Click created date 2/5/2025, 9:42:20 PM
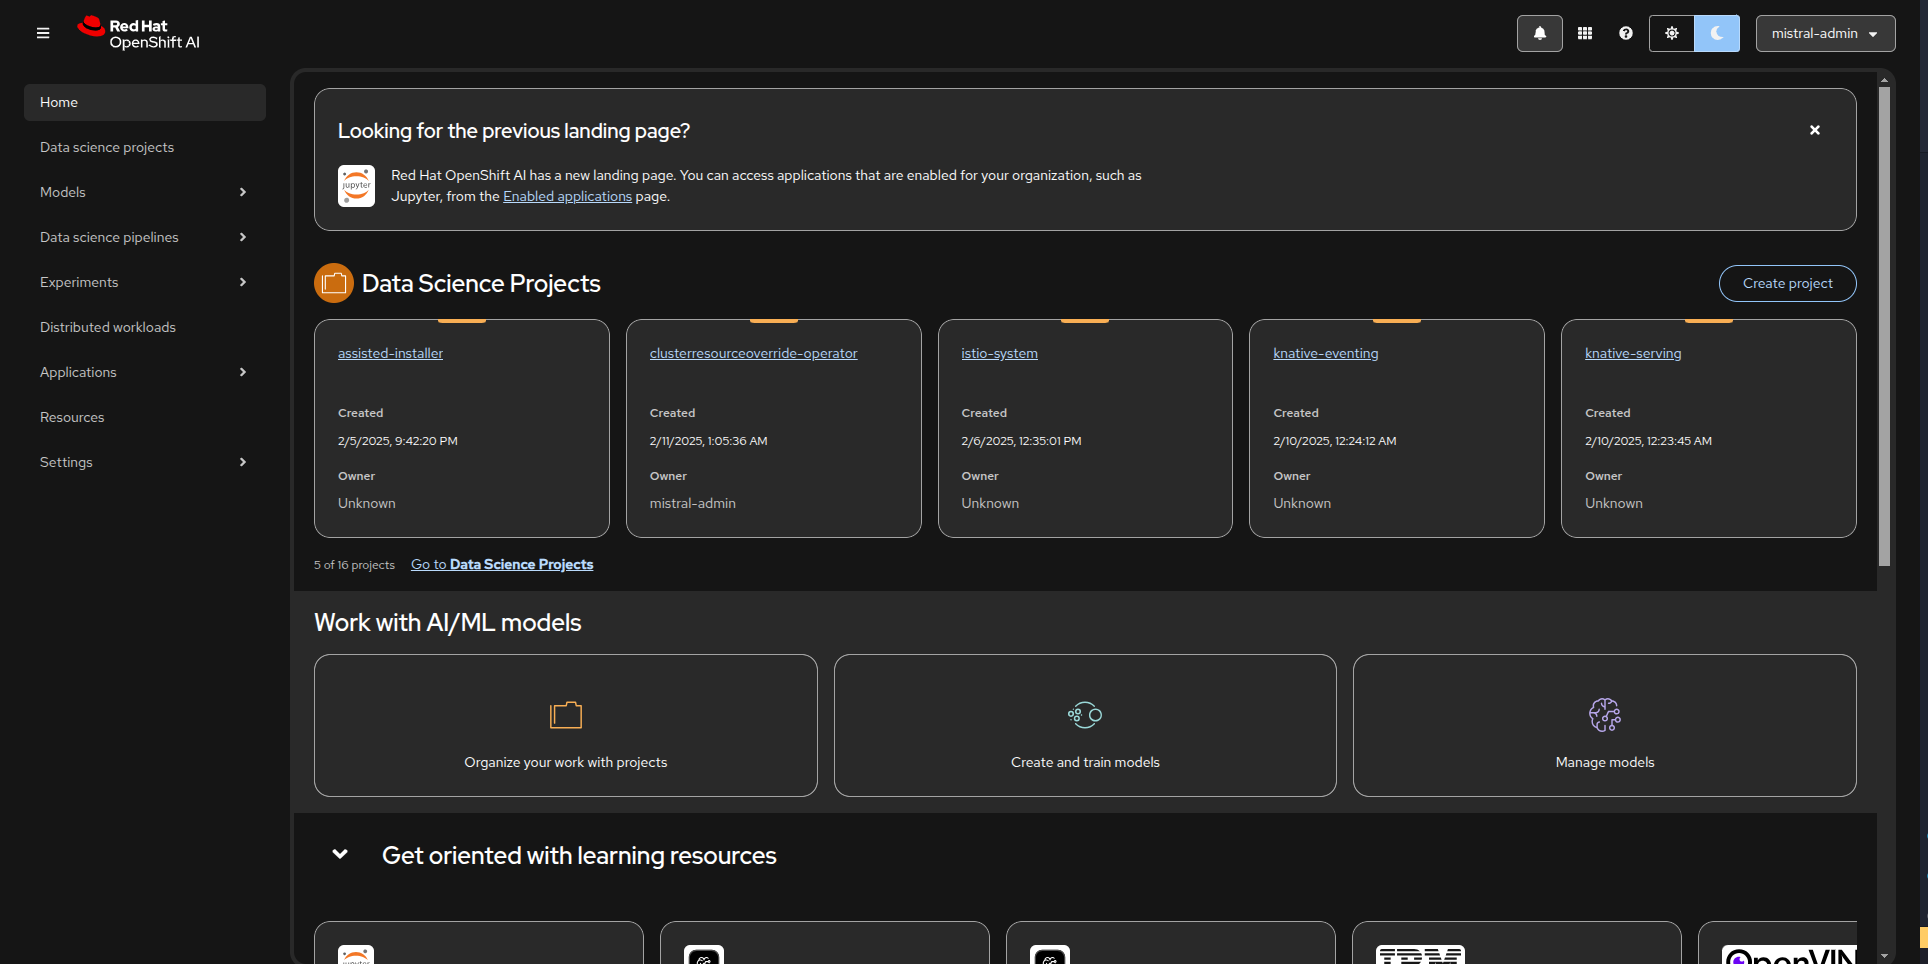Viewport: 1928px width, 964px height. click(x=397, y=441)
